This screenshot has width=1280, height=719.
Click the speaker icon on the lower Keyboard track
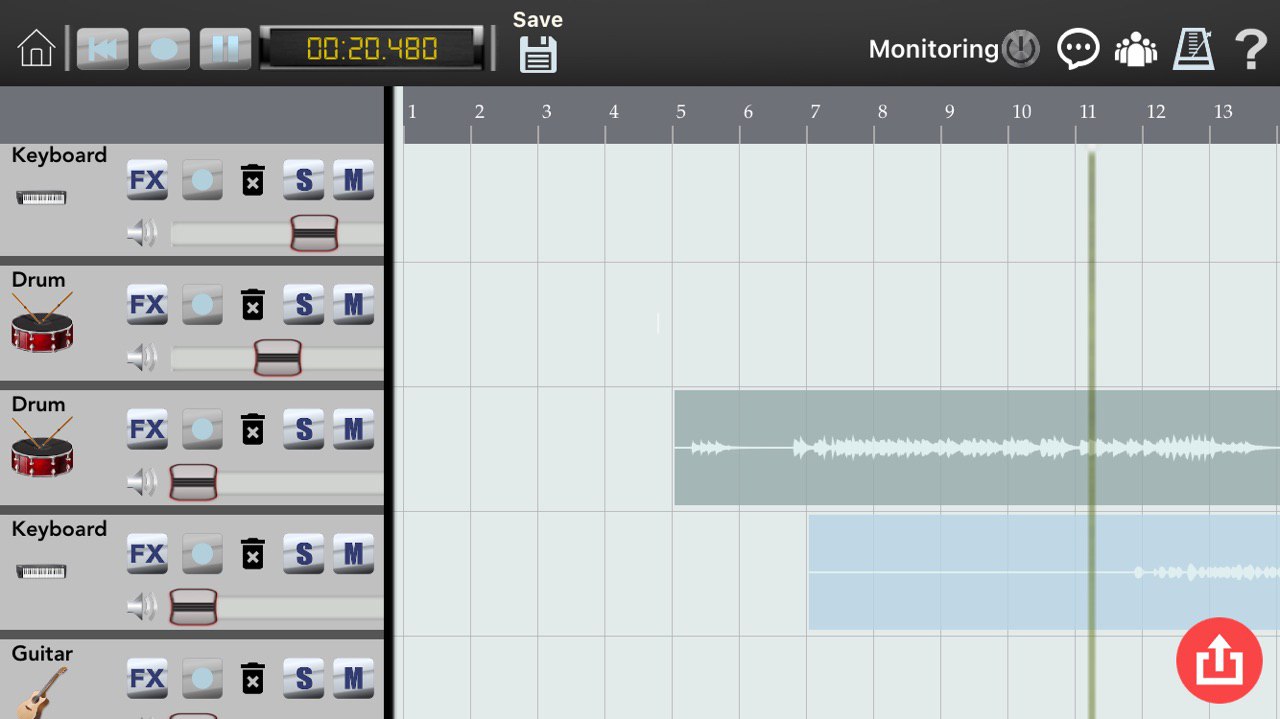point(142,607)
